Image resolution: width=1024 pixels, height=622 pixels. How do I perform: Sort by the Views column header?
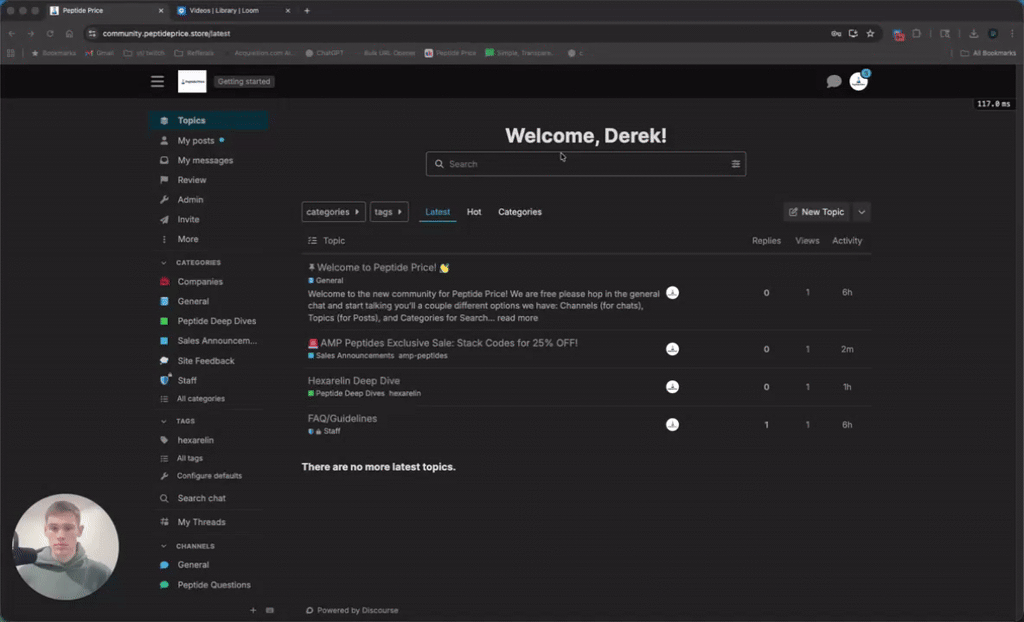point(807,240)
